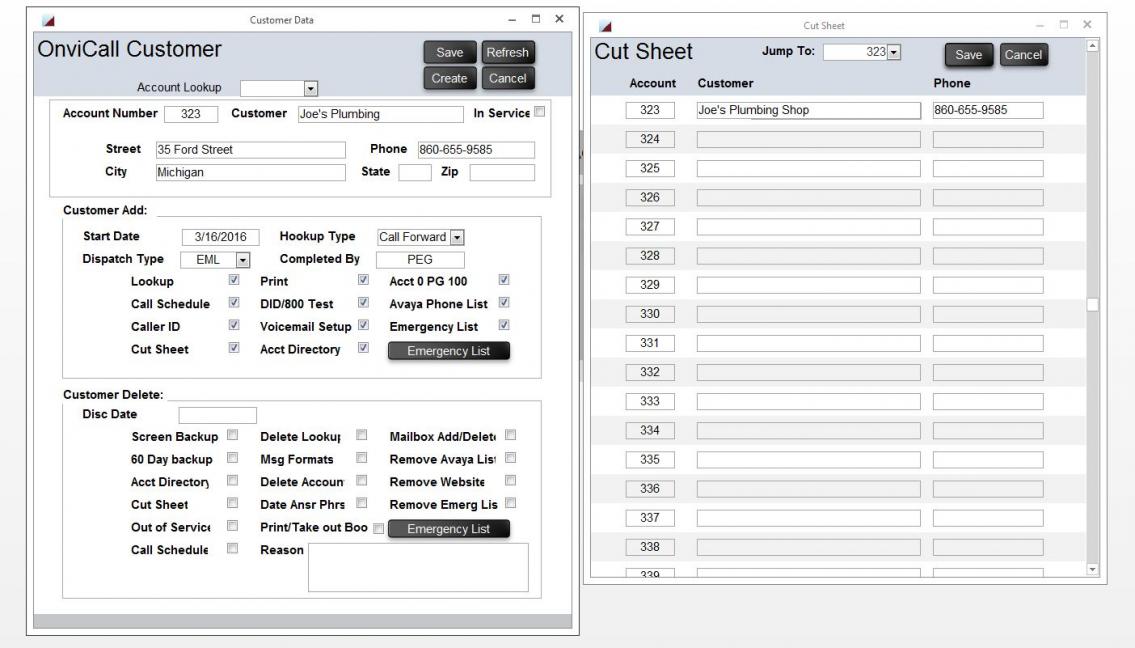This screenshot has height=648, width=1135.
Task: Open the Dispatch Type dropdown arrow
Action: [x=242, y=259]
